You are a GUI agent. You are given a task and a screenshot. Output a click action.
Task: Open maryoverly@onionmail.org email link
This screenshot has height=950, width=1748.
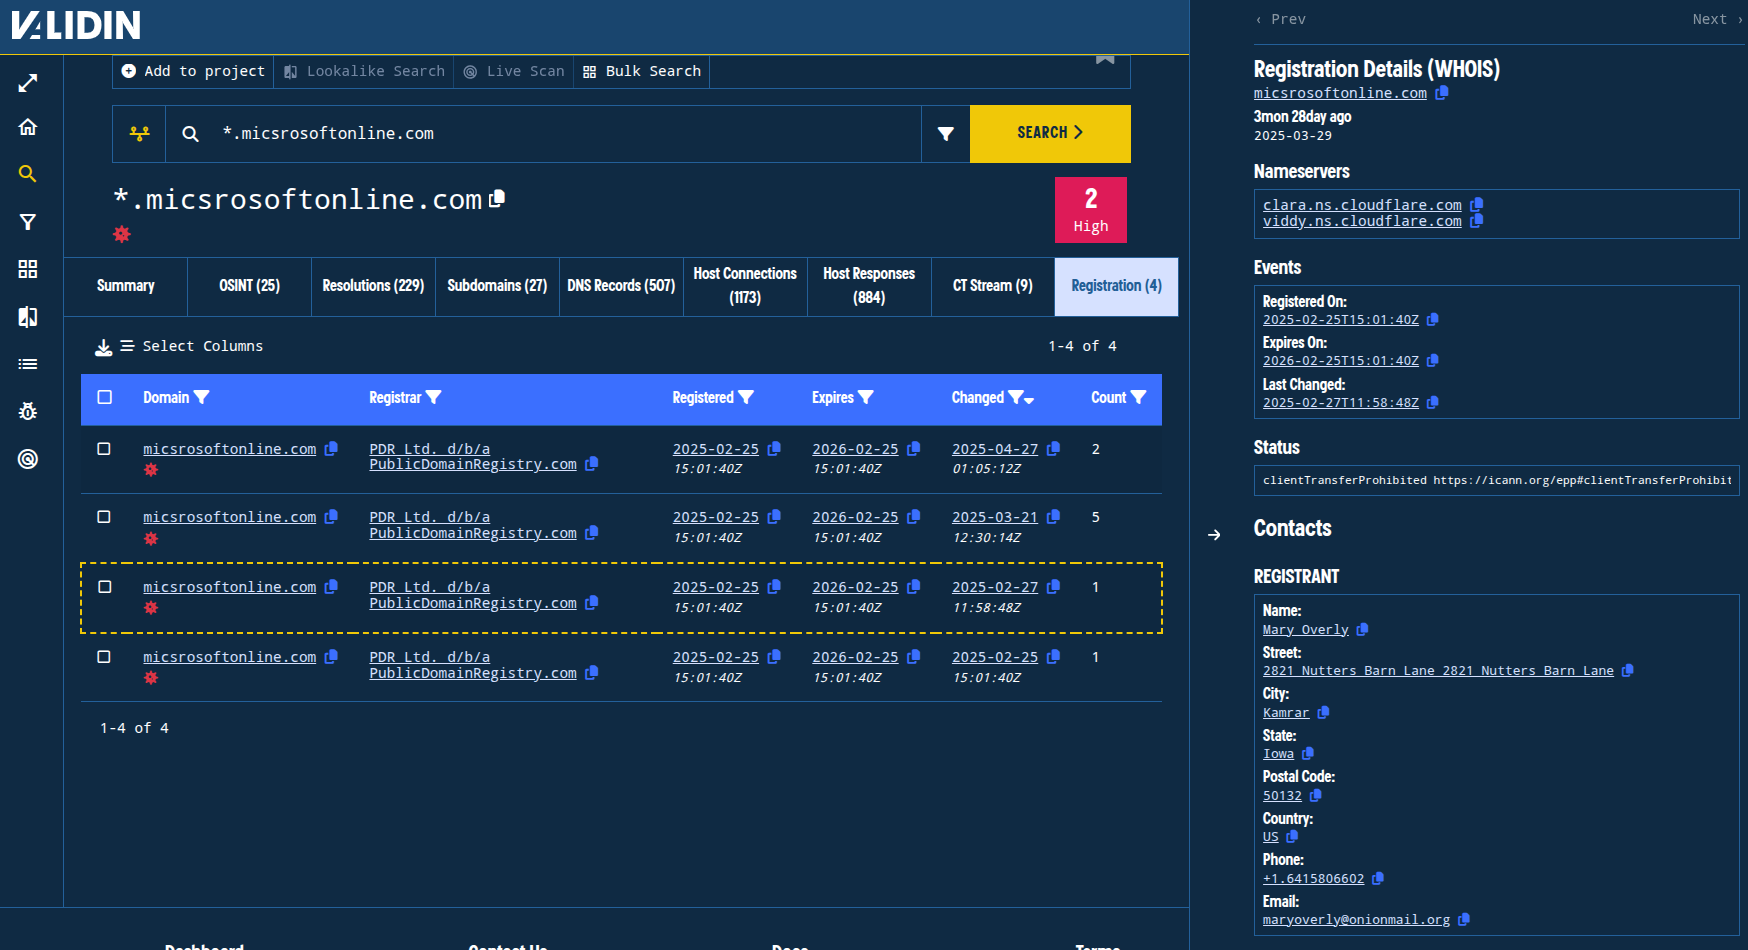pyautogui.click(x=1356, y=920)
